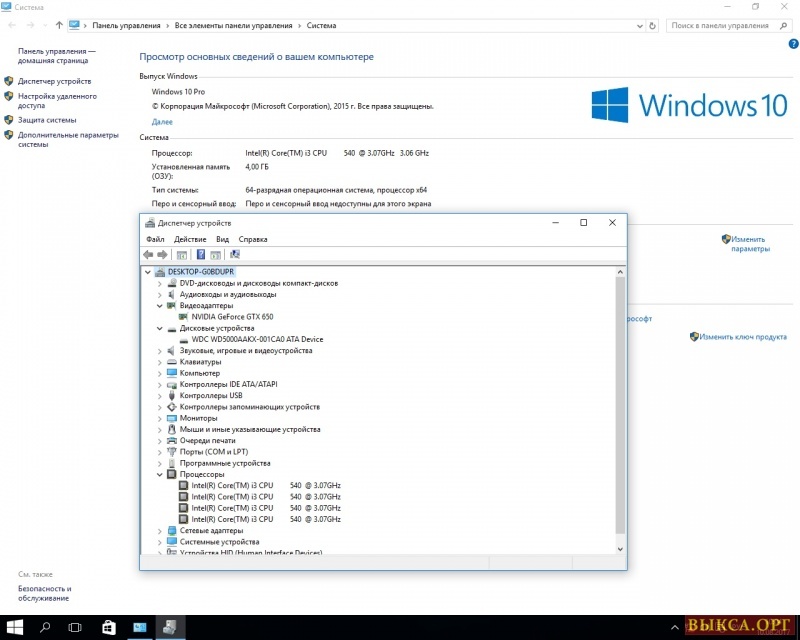Click the Back arrow in Device Manager toolbar

pos(148,255)
